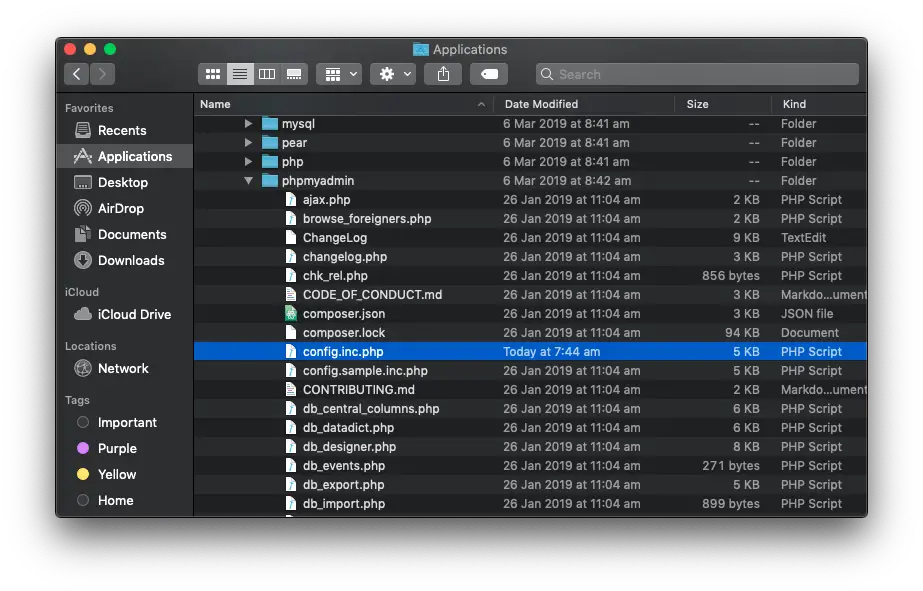The height and width of the screenshot is (591, 923).
Task: Select the config.sample.inc.php file icon
Action: pos(291,370)
